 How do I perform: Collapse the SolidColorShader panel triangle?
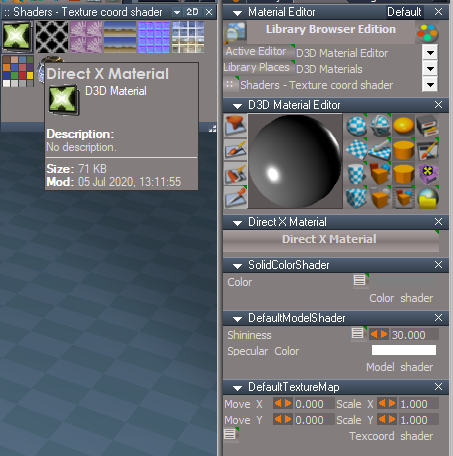click(237, 266)
